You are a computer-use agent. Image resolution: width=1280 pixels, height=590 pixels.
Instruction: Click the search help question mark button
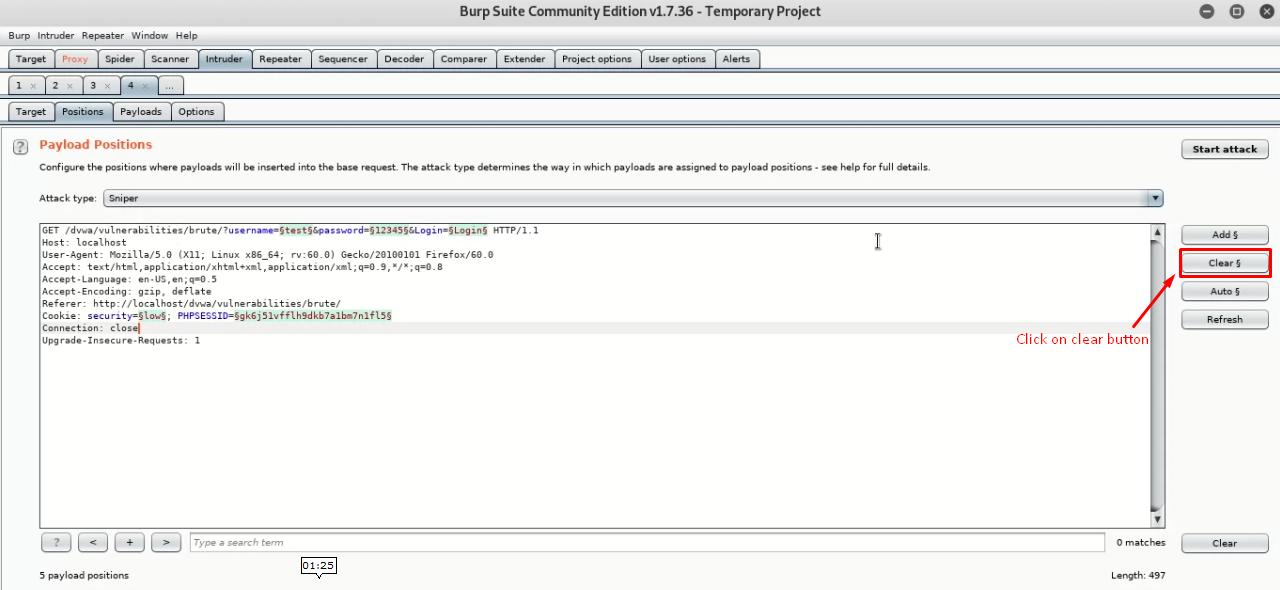[56, 542]
